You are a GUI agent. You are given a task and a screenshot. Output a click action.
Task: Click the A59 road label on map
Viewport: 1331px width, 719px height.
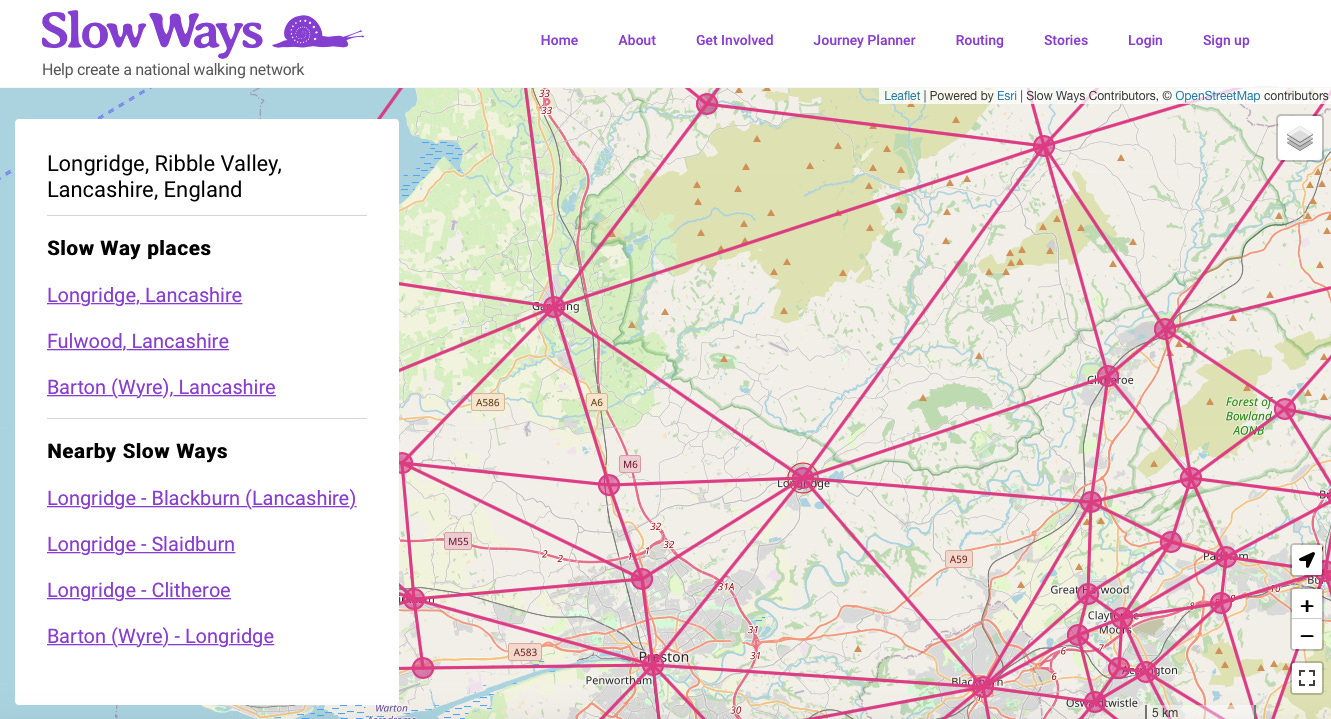959,559
